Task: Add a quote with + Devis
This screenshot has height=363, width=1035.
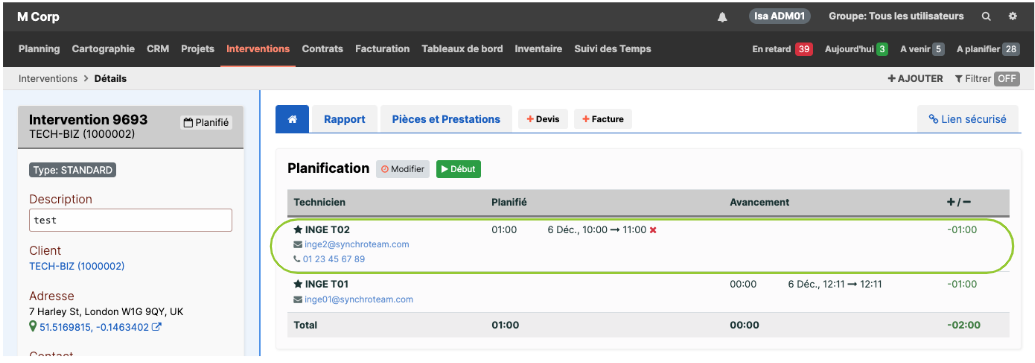Action: click(543, 119)
